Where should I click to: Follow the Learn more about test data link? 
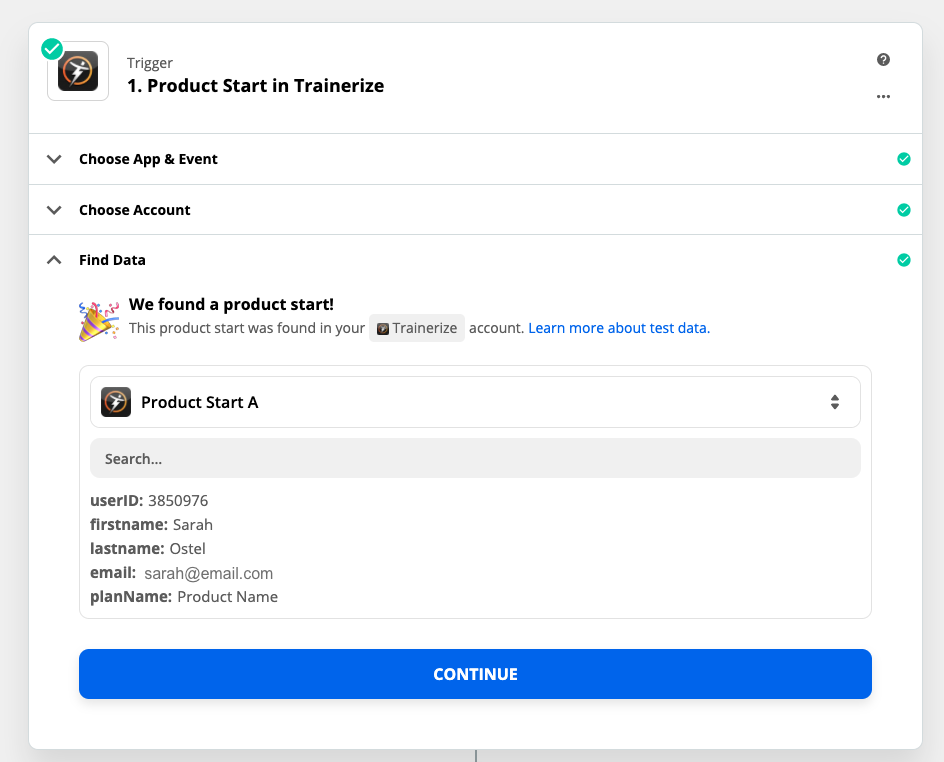coord(619,328)
